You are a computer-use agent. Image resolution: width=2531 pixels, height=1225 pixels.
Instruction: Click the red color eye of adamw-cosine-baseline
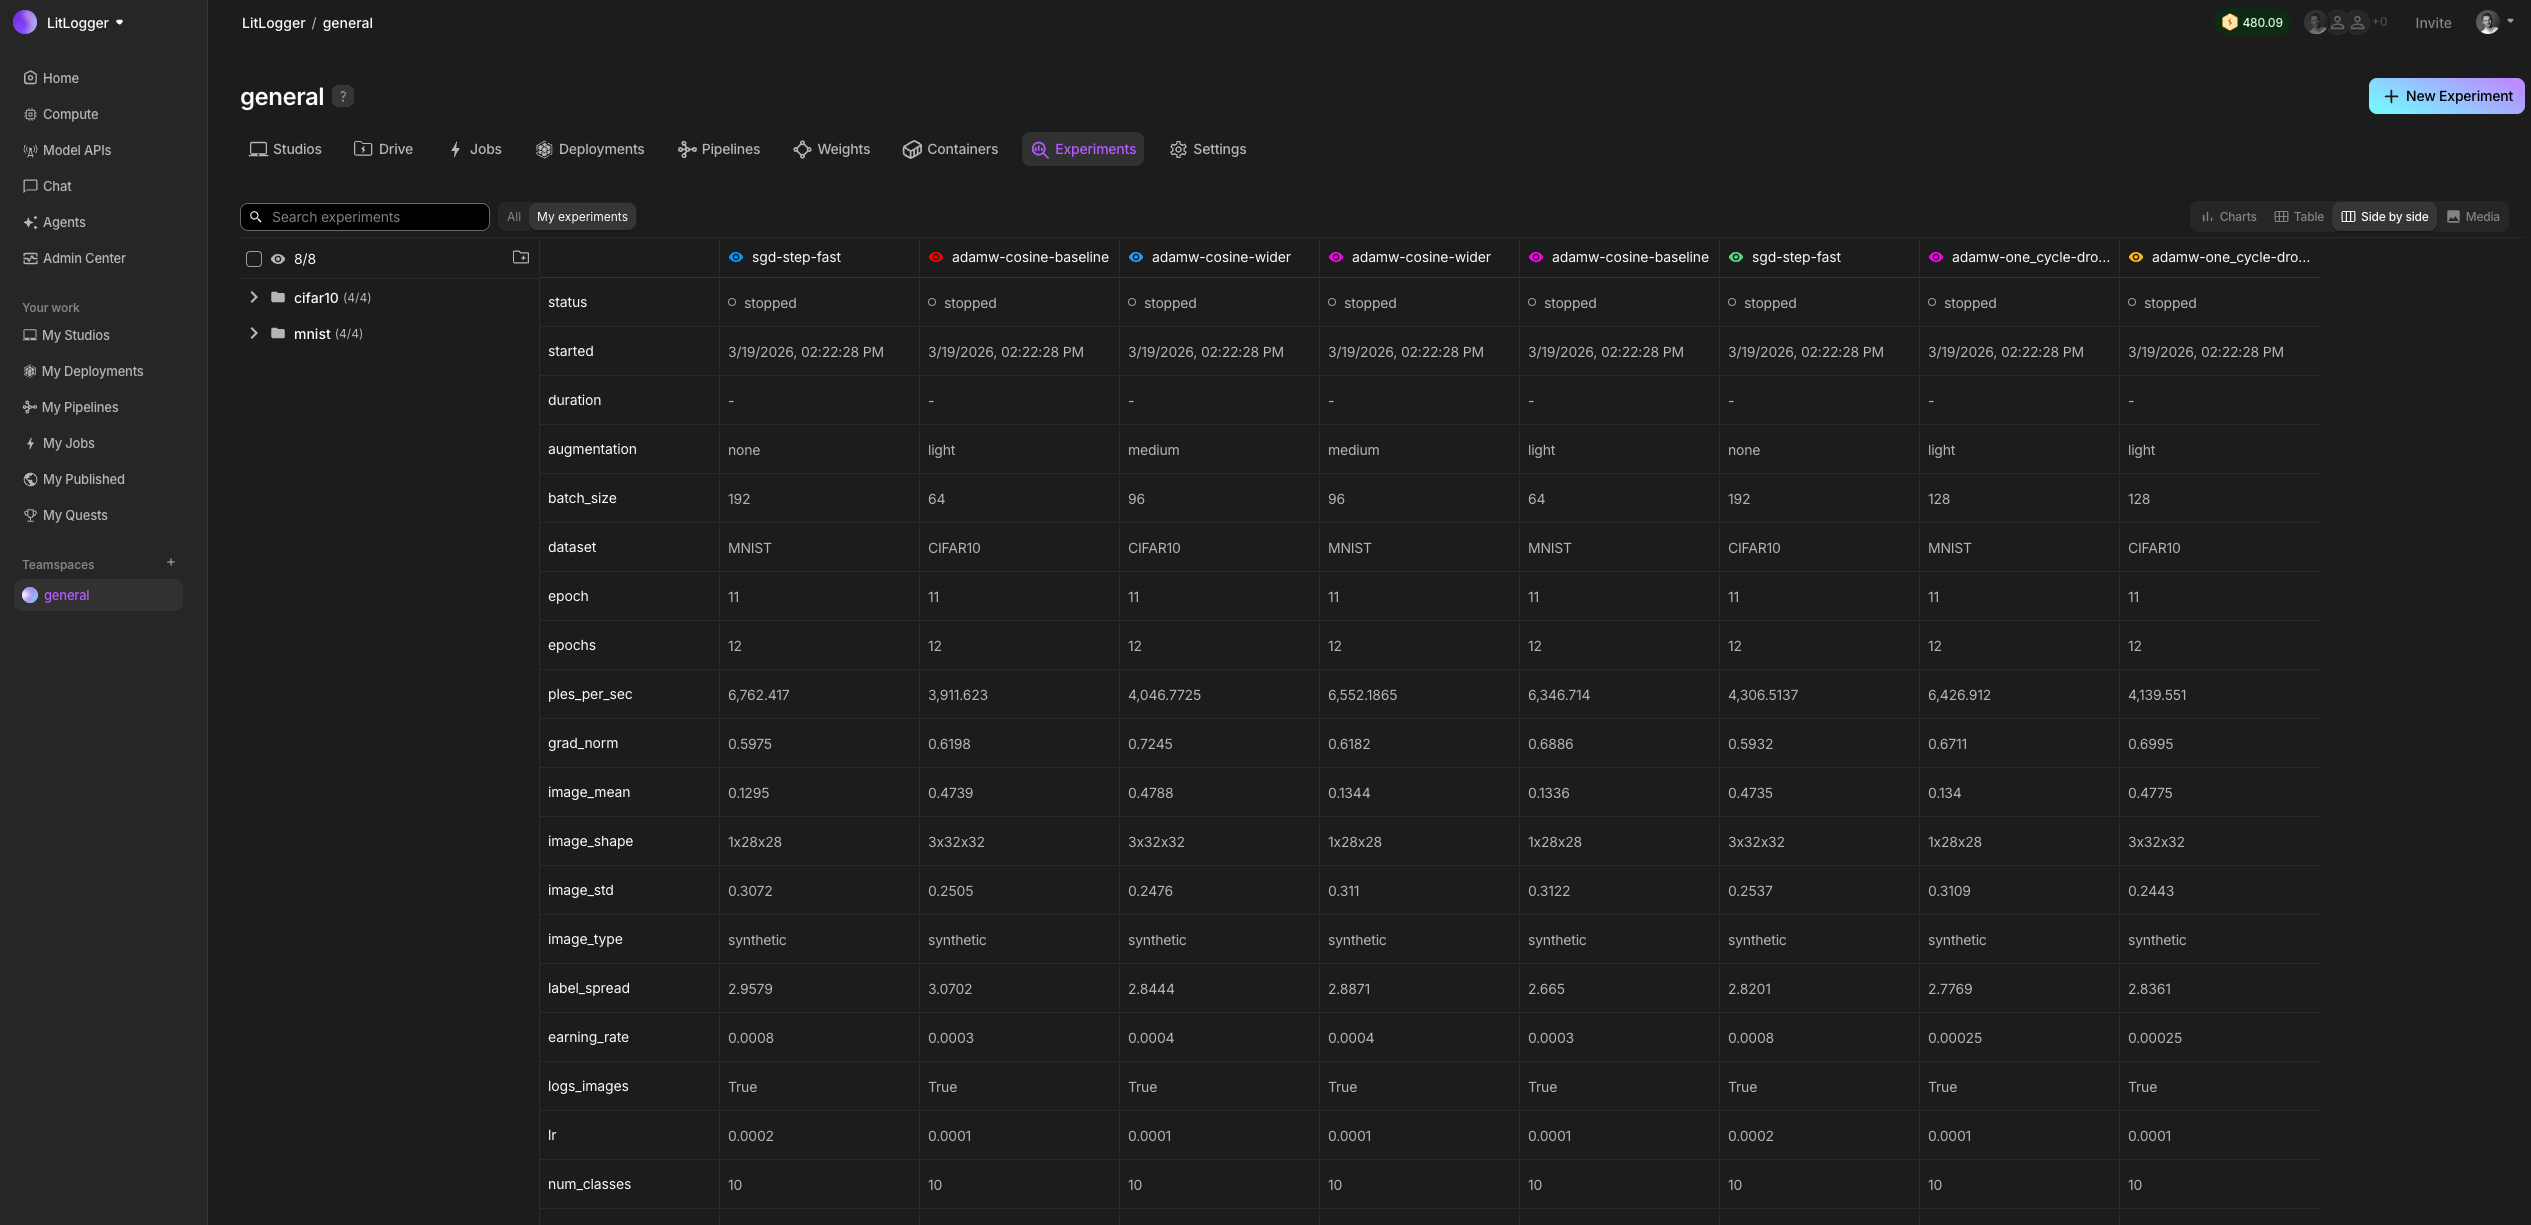tap(936, 257)
